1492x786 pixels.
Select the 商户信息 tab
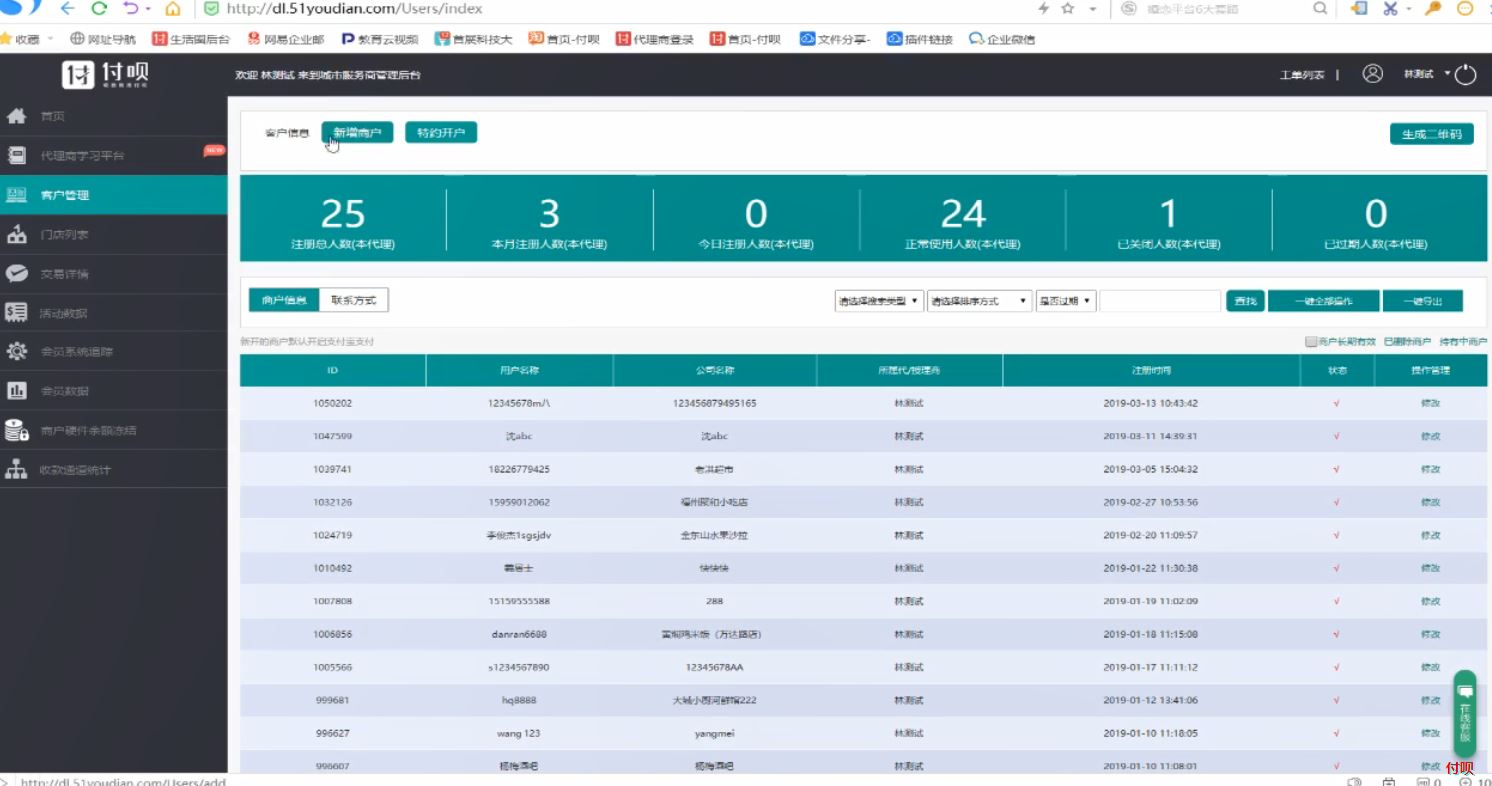tap(284, 300)
